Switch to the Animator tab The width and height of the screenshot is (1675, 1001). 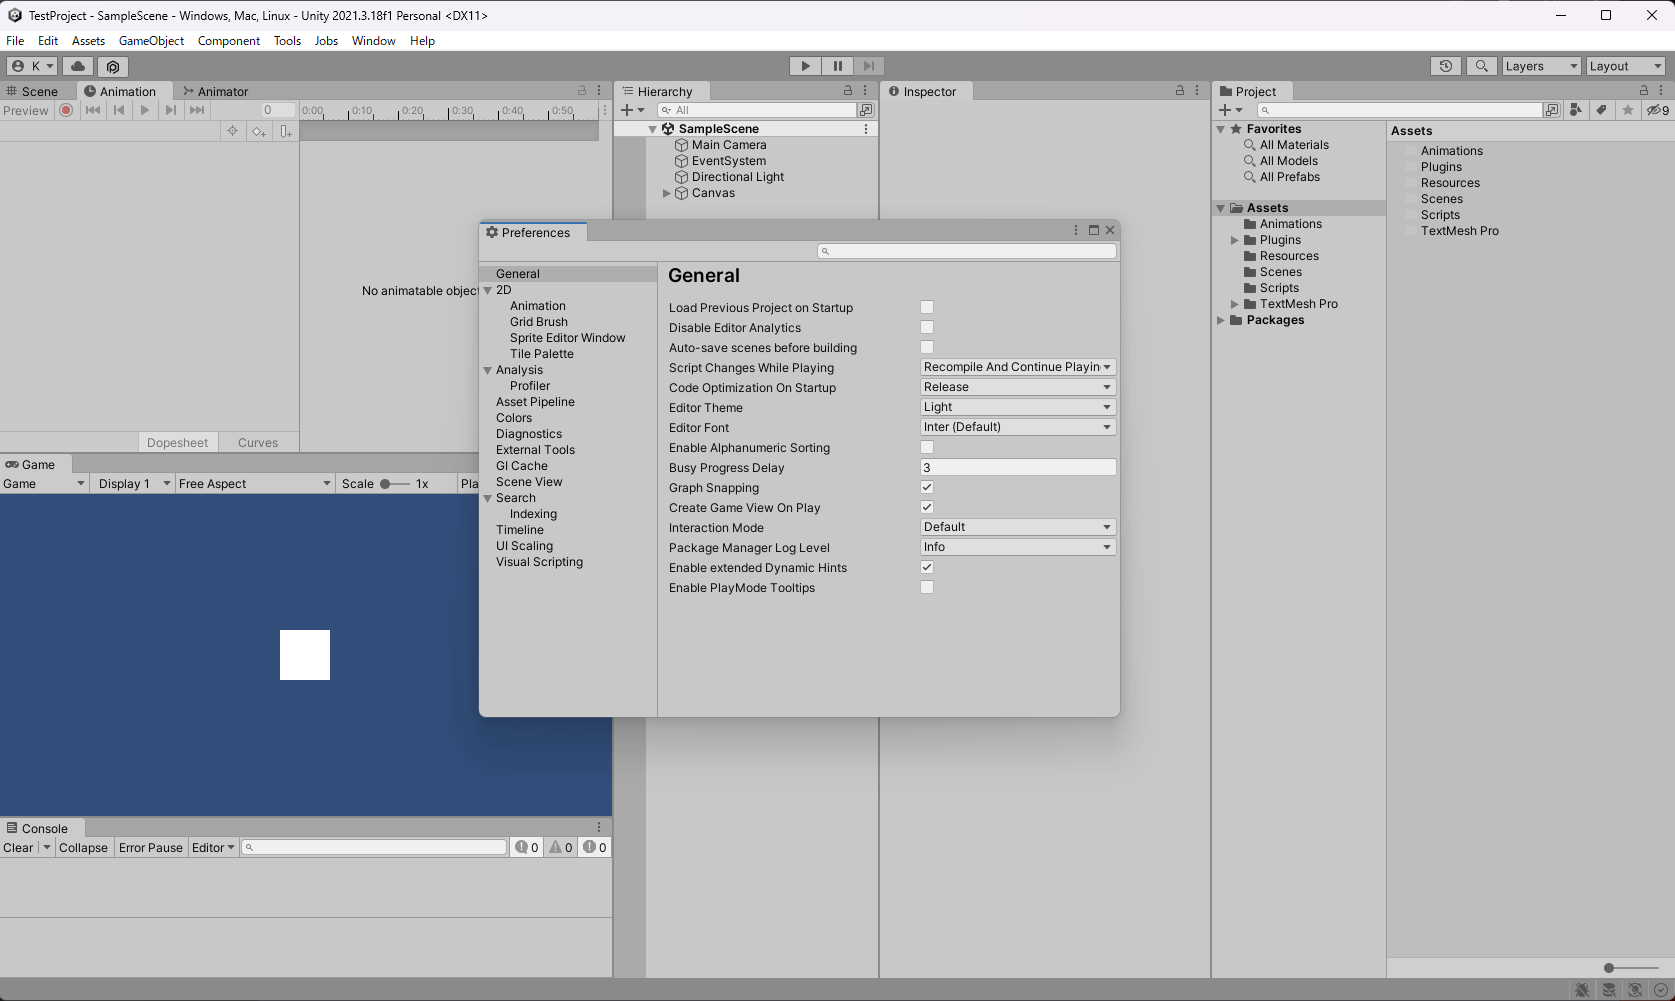216,90
